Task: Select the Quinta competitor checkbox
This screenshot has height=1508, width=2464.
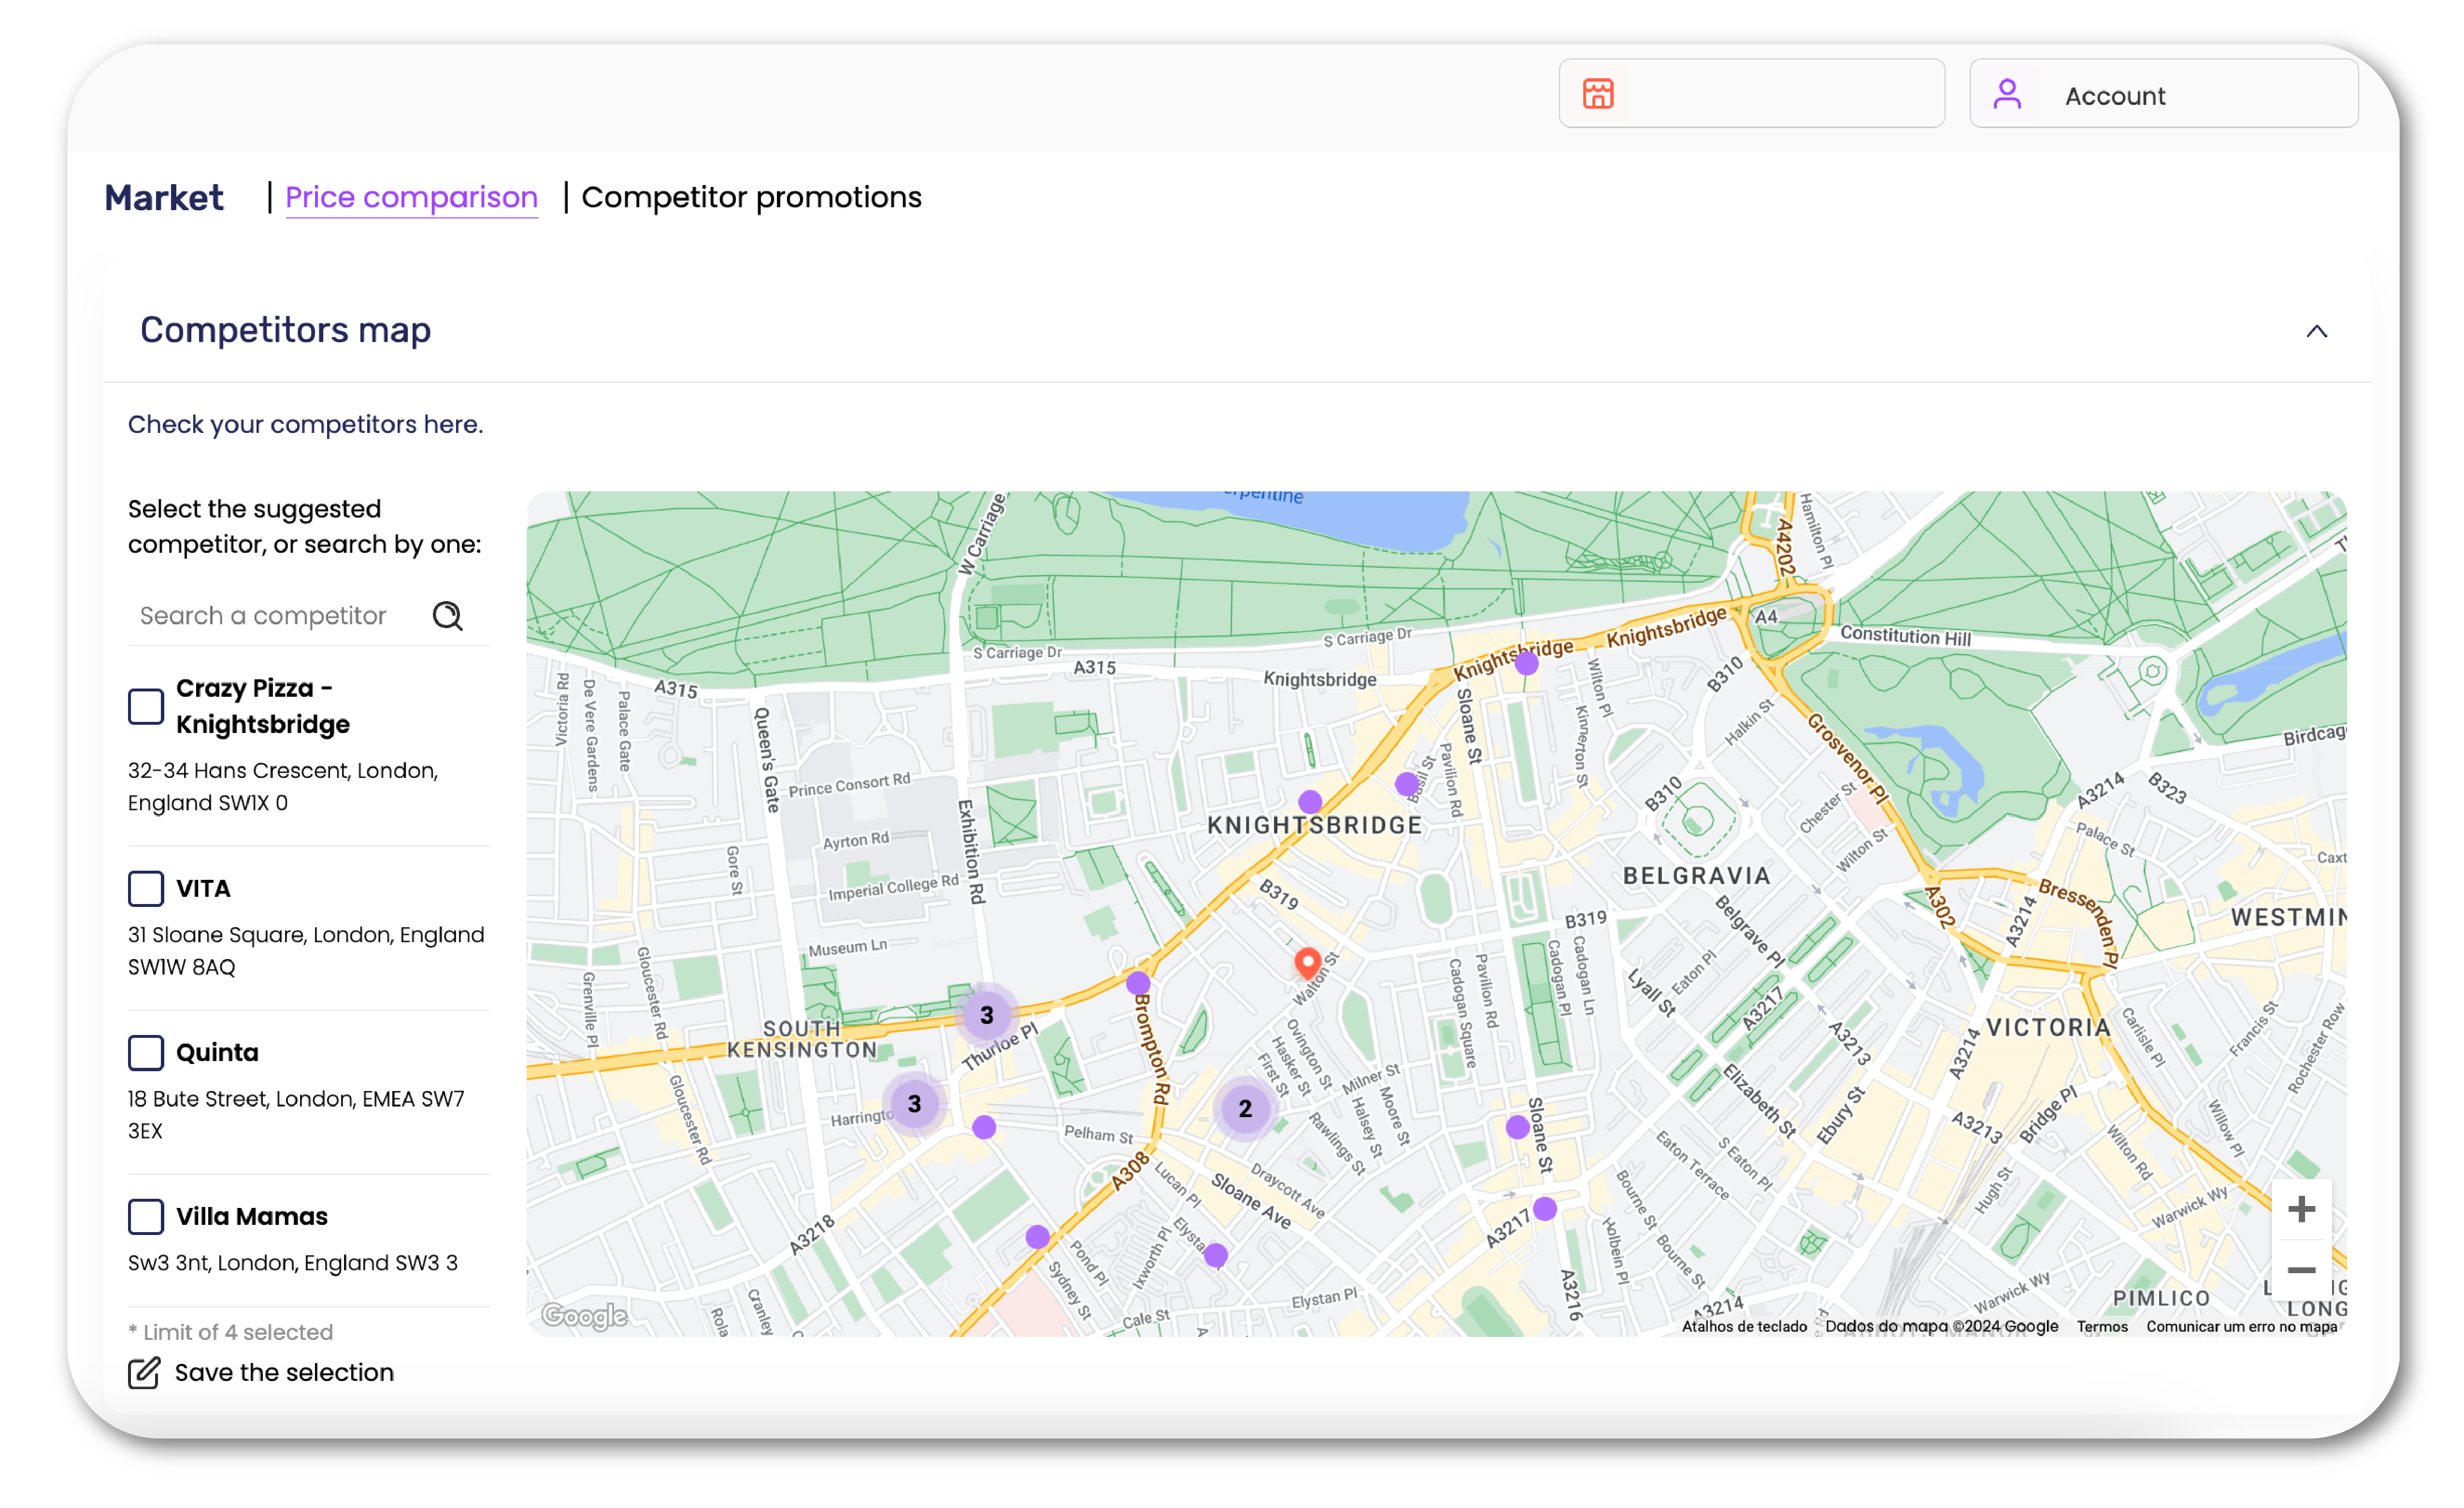Action: [146, 1052]
